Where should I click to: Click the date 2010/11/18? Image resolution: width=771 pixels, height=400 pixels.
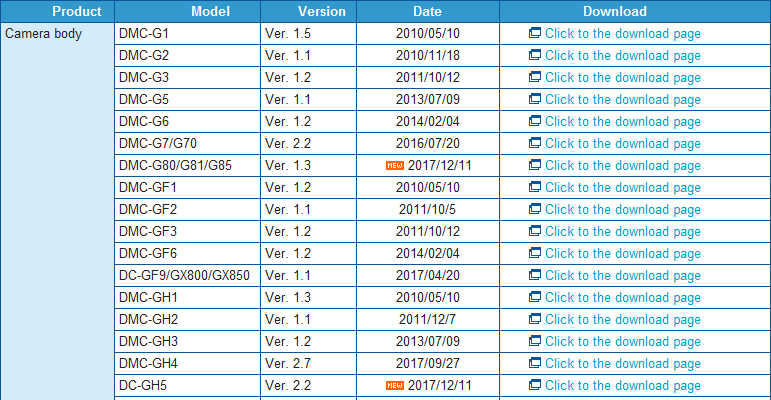428,56
